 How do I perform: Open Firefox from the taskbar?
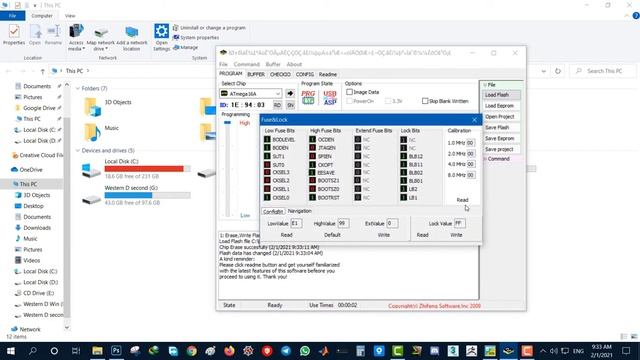click(x=229, y=351)
